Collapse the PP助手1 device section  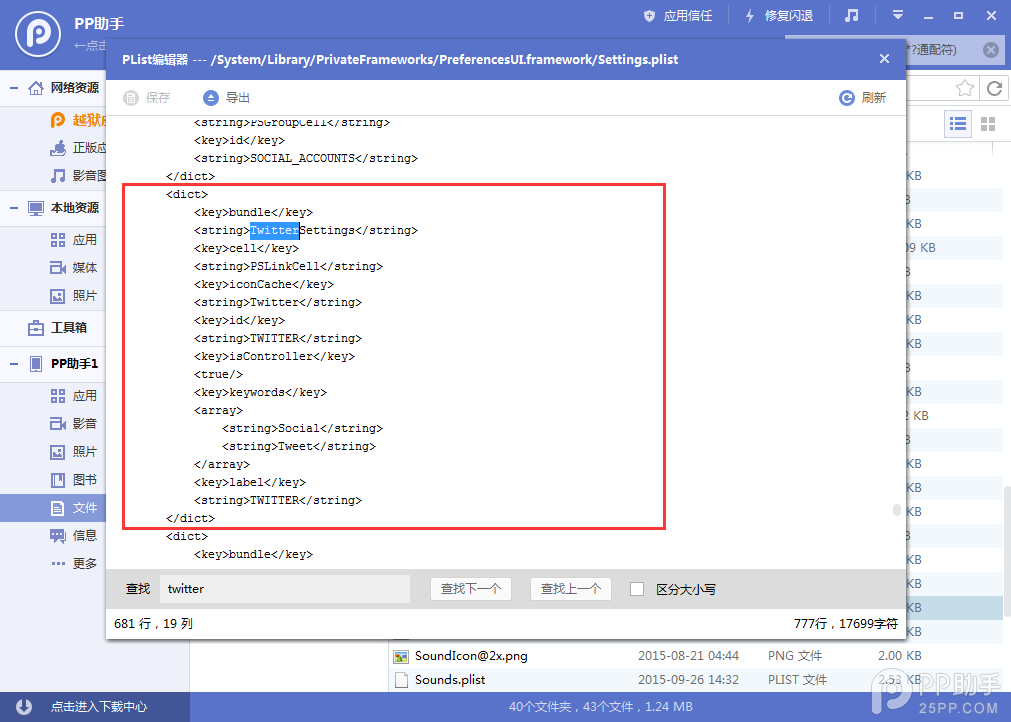(14, 364)
